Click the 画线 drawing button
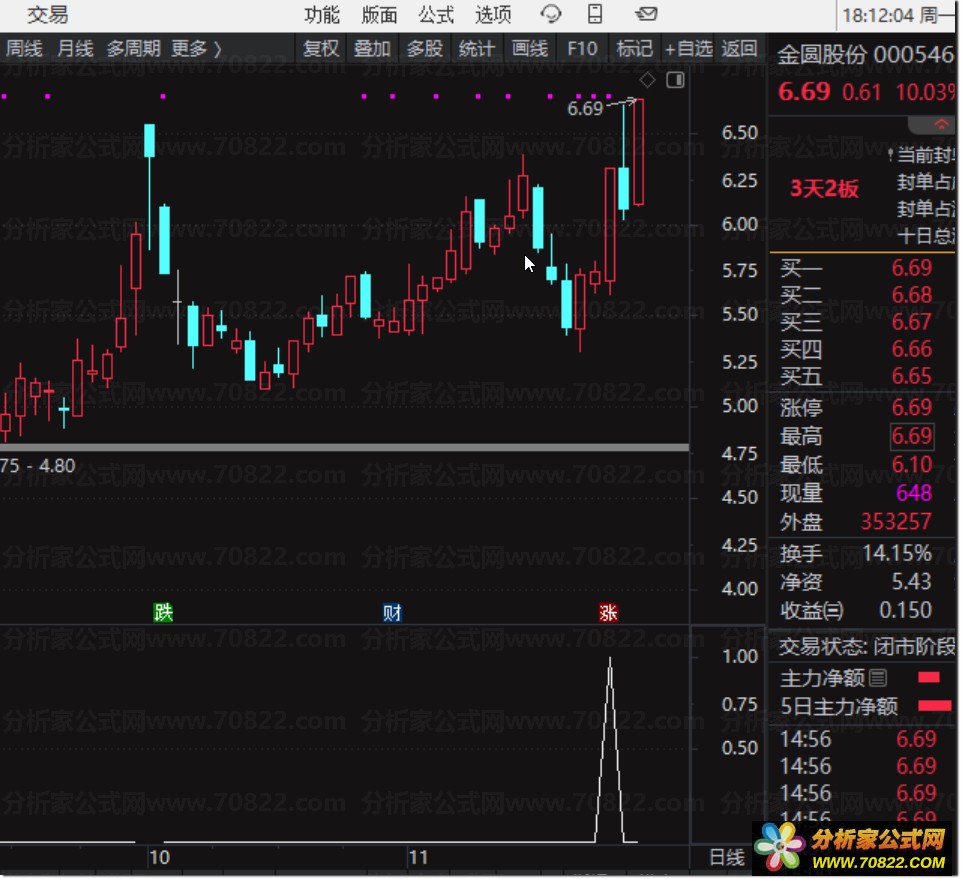Viewport: 962px width, 879px height. (529, 48)
